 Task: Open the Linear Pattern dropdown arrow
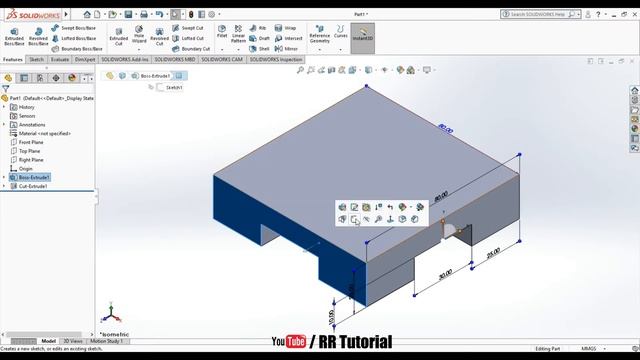tap(238, 50)
